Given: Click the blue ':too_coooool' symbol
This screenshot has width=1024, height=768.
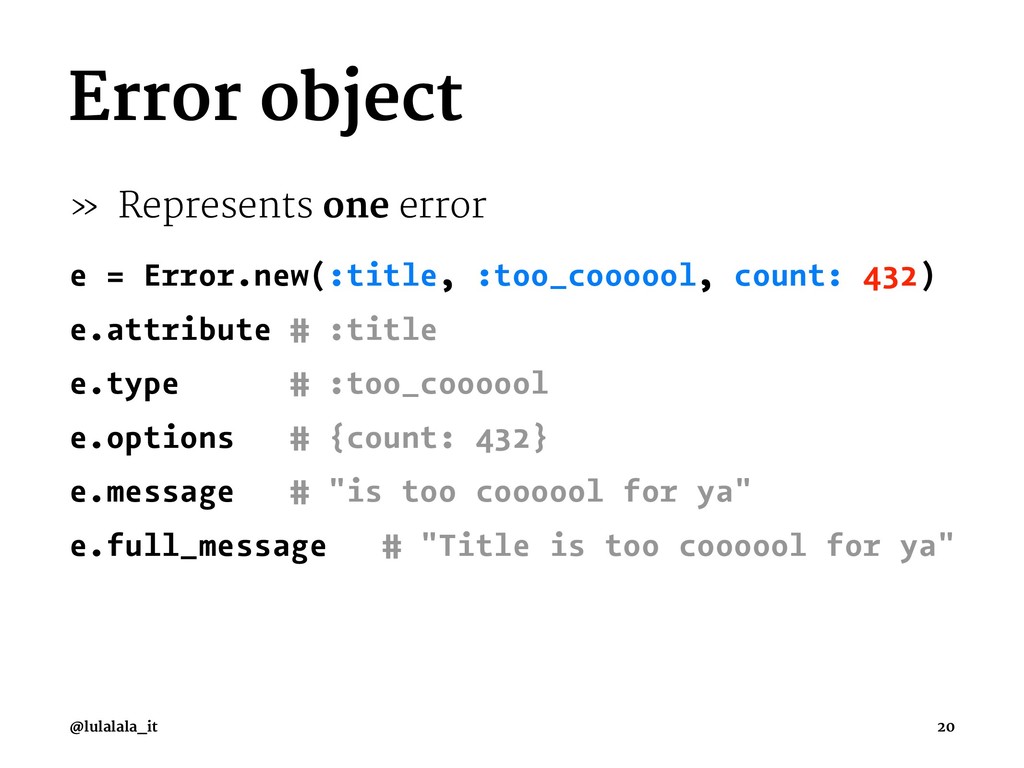Looking at the screenshot, I should coord(586,276).
